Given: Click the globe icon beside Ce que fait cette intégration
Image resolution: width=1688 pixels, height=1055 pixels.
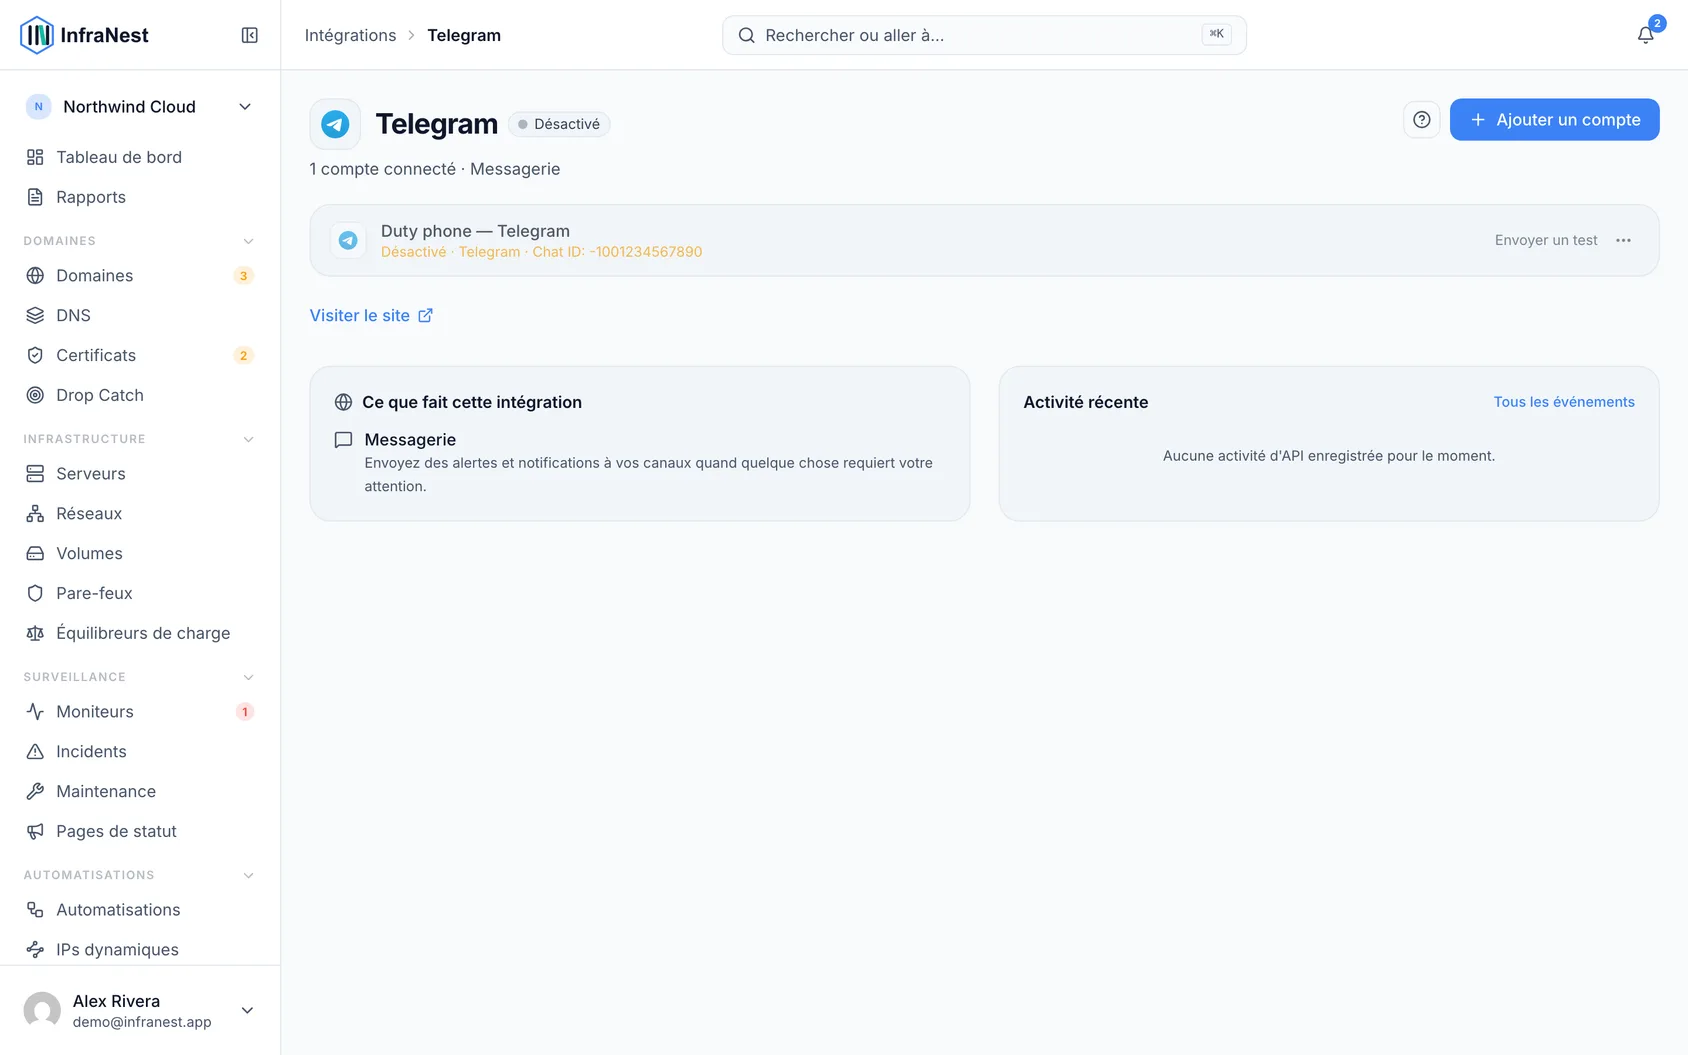Looking at the screenshot, I should [x=343, y=402].
